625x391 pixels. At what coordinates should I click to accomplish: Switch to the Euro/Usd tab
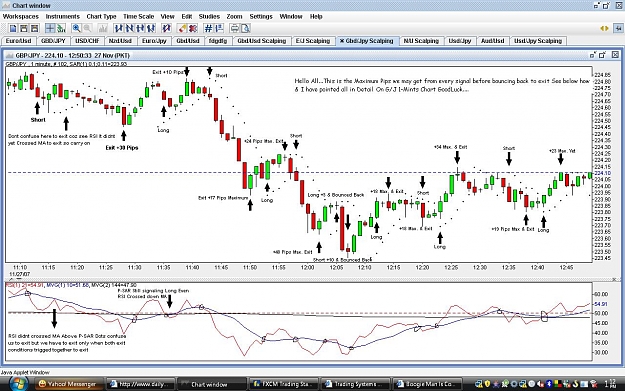[19, 41]
